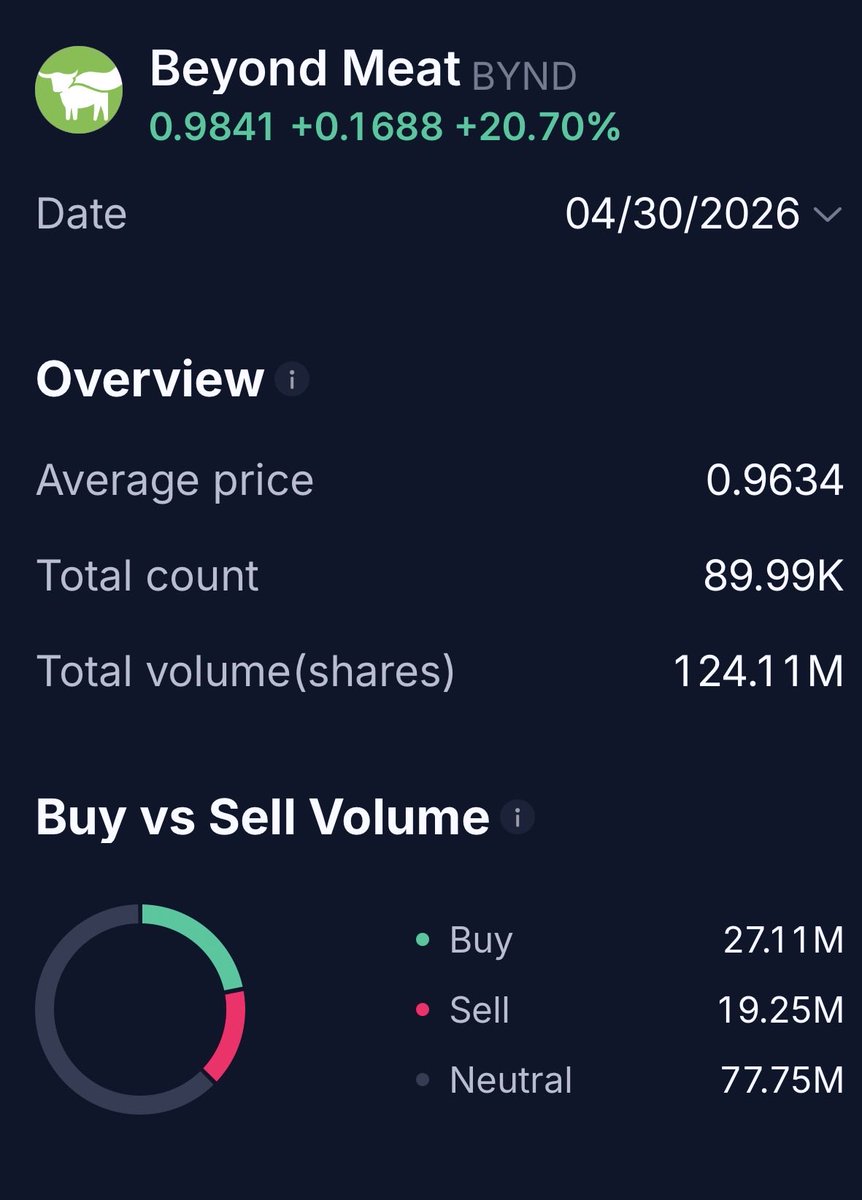Tap the total volume value 124.11M
862x1200 pixels.
(x=758, y=671)
